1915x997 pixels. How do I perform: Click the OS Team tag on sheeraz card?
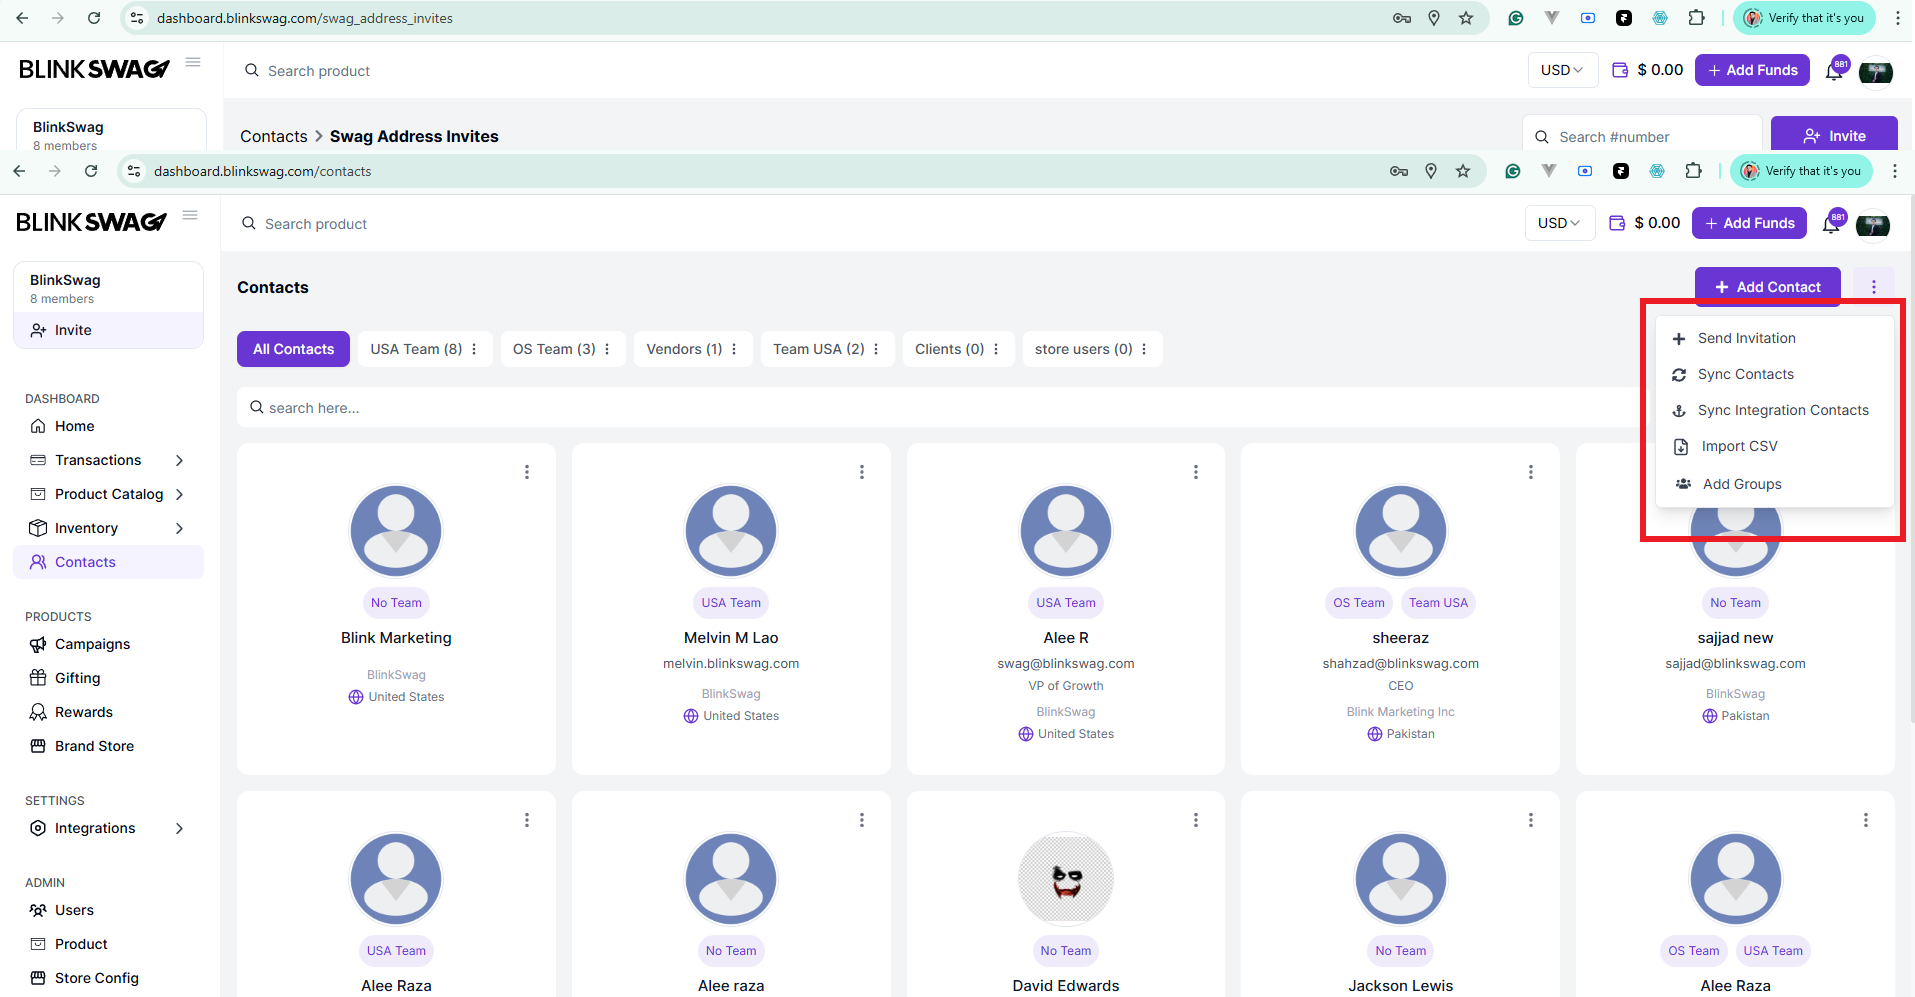(1359, 603)
